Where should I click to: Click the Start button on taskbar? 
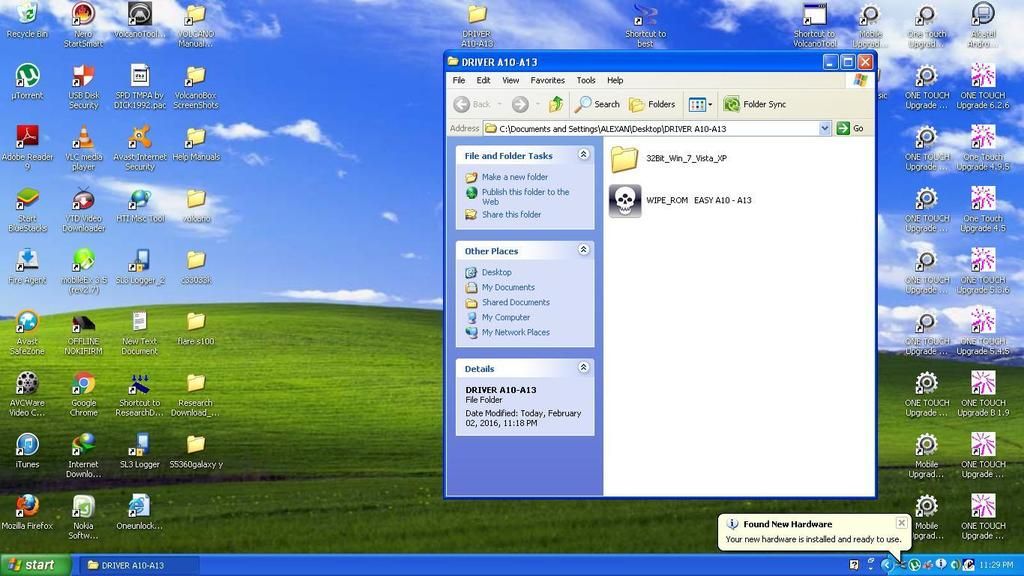(x=35, y=565)
